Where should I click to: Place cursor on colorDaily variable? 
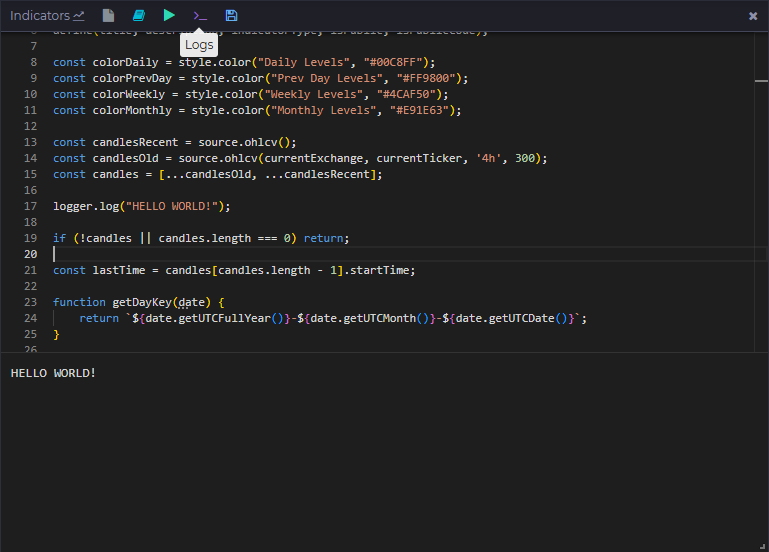coord(126,62)
